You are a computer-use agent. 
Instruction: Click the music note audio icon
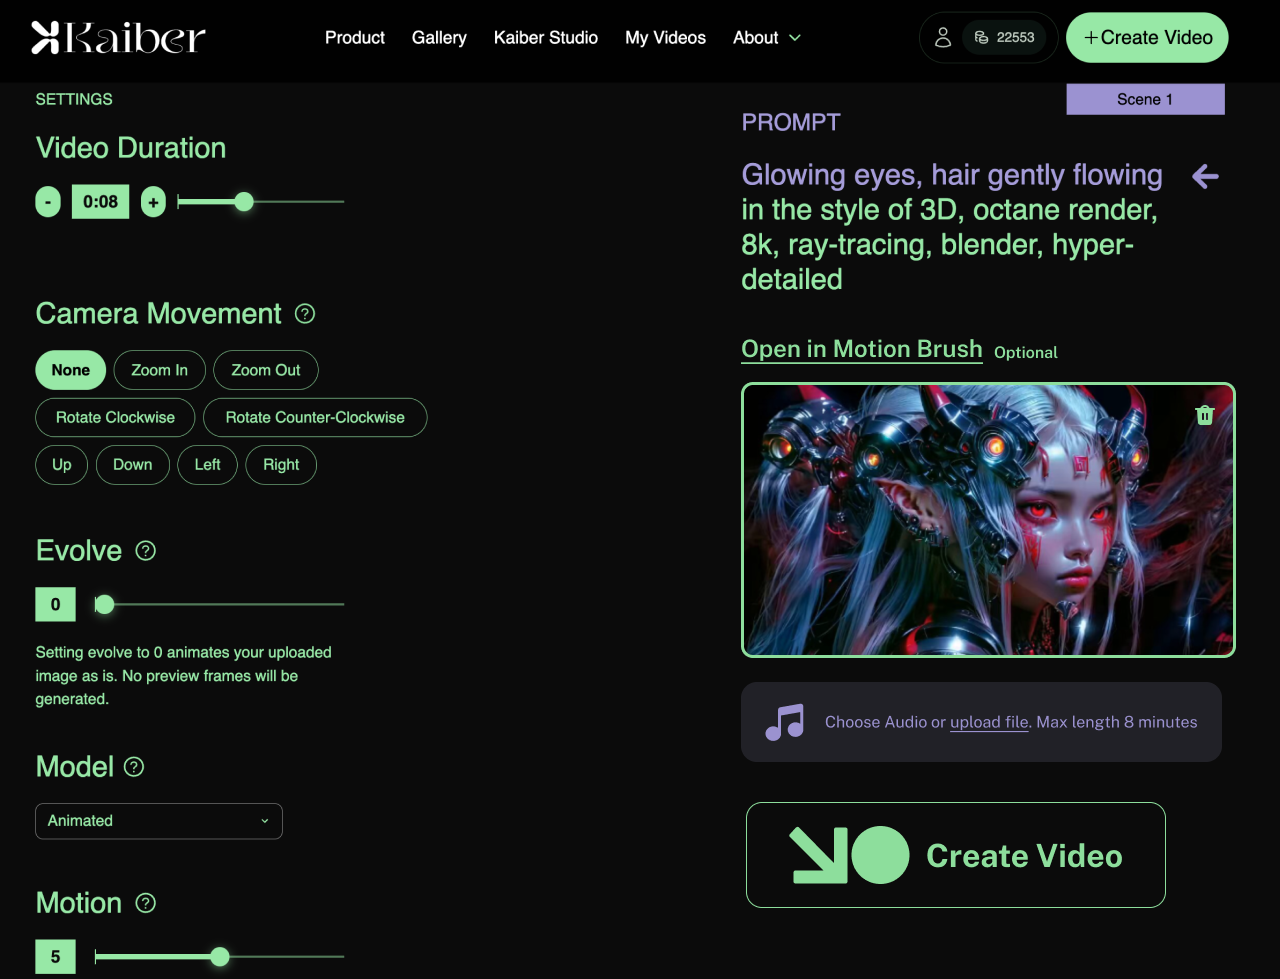click(785, 722)
